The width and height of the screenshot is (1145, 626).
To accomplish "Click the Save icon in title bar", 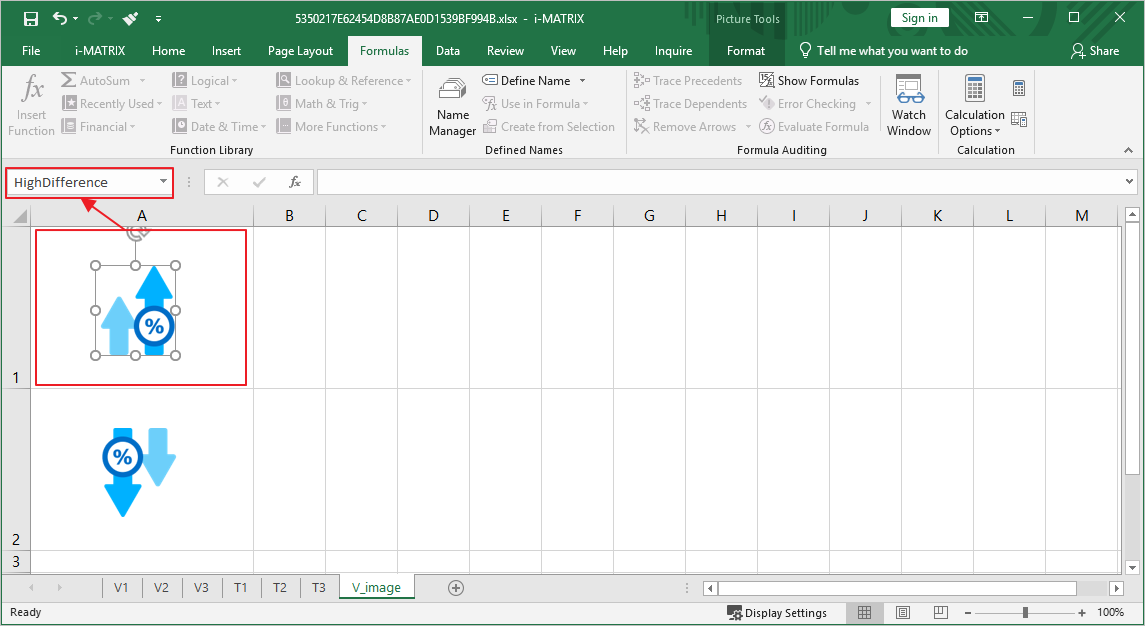I will coord(30,18).
